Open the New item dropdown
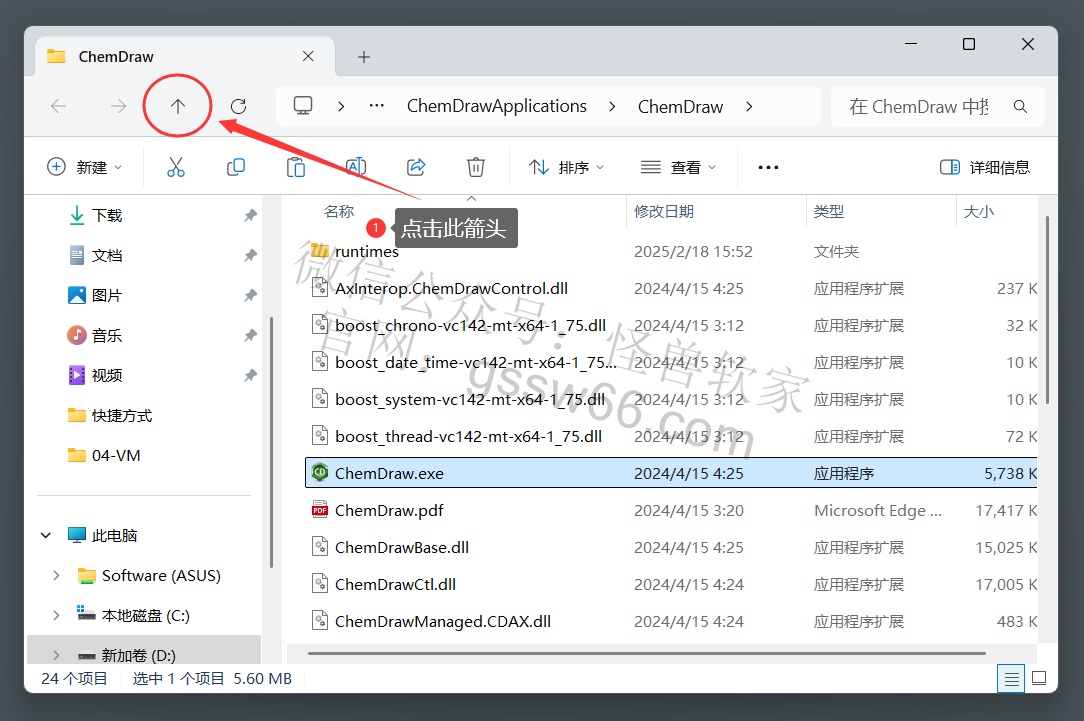The image size is (1084, 721). [x=84, y=167]
